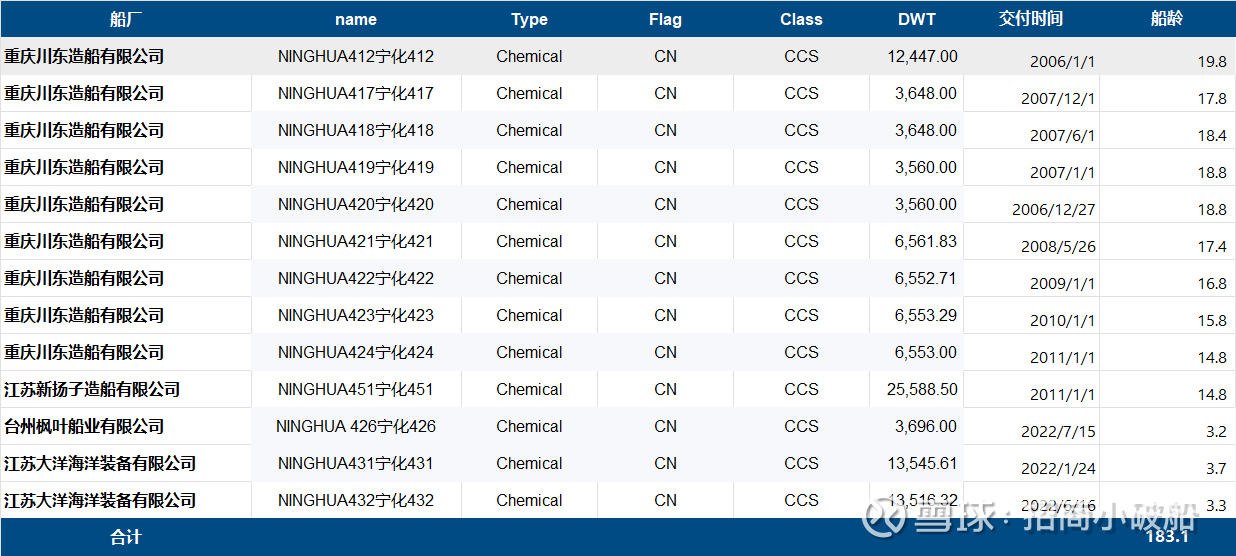This screenshot has height=556, width=1236.
Task: Click the NINGHUA451宁化451 name cell
Action: pos(356,390)
